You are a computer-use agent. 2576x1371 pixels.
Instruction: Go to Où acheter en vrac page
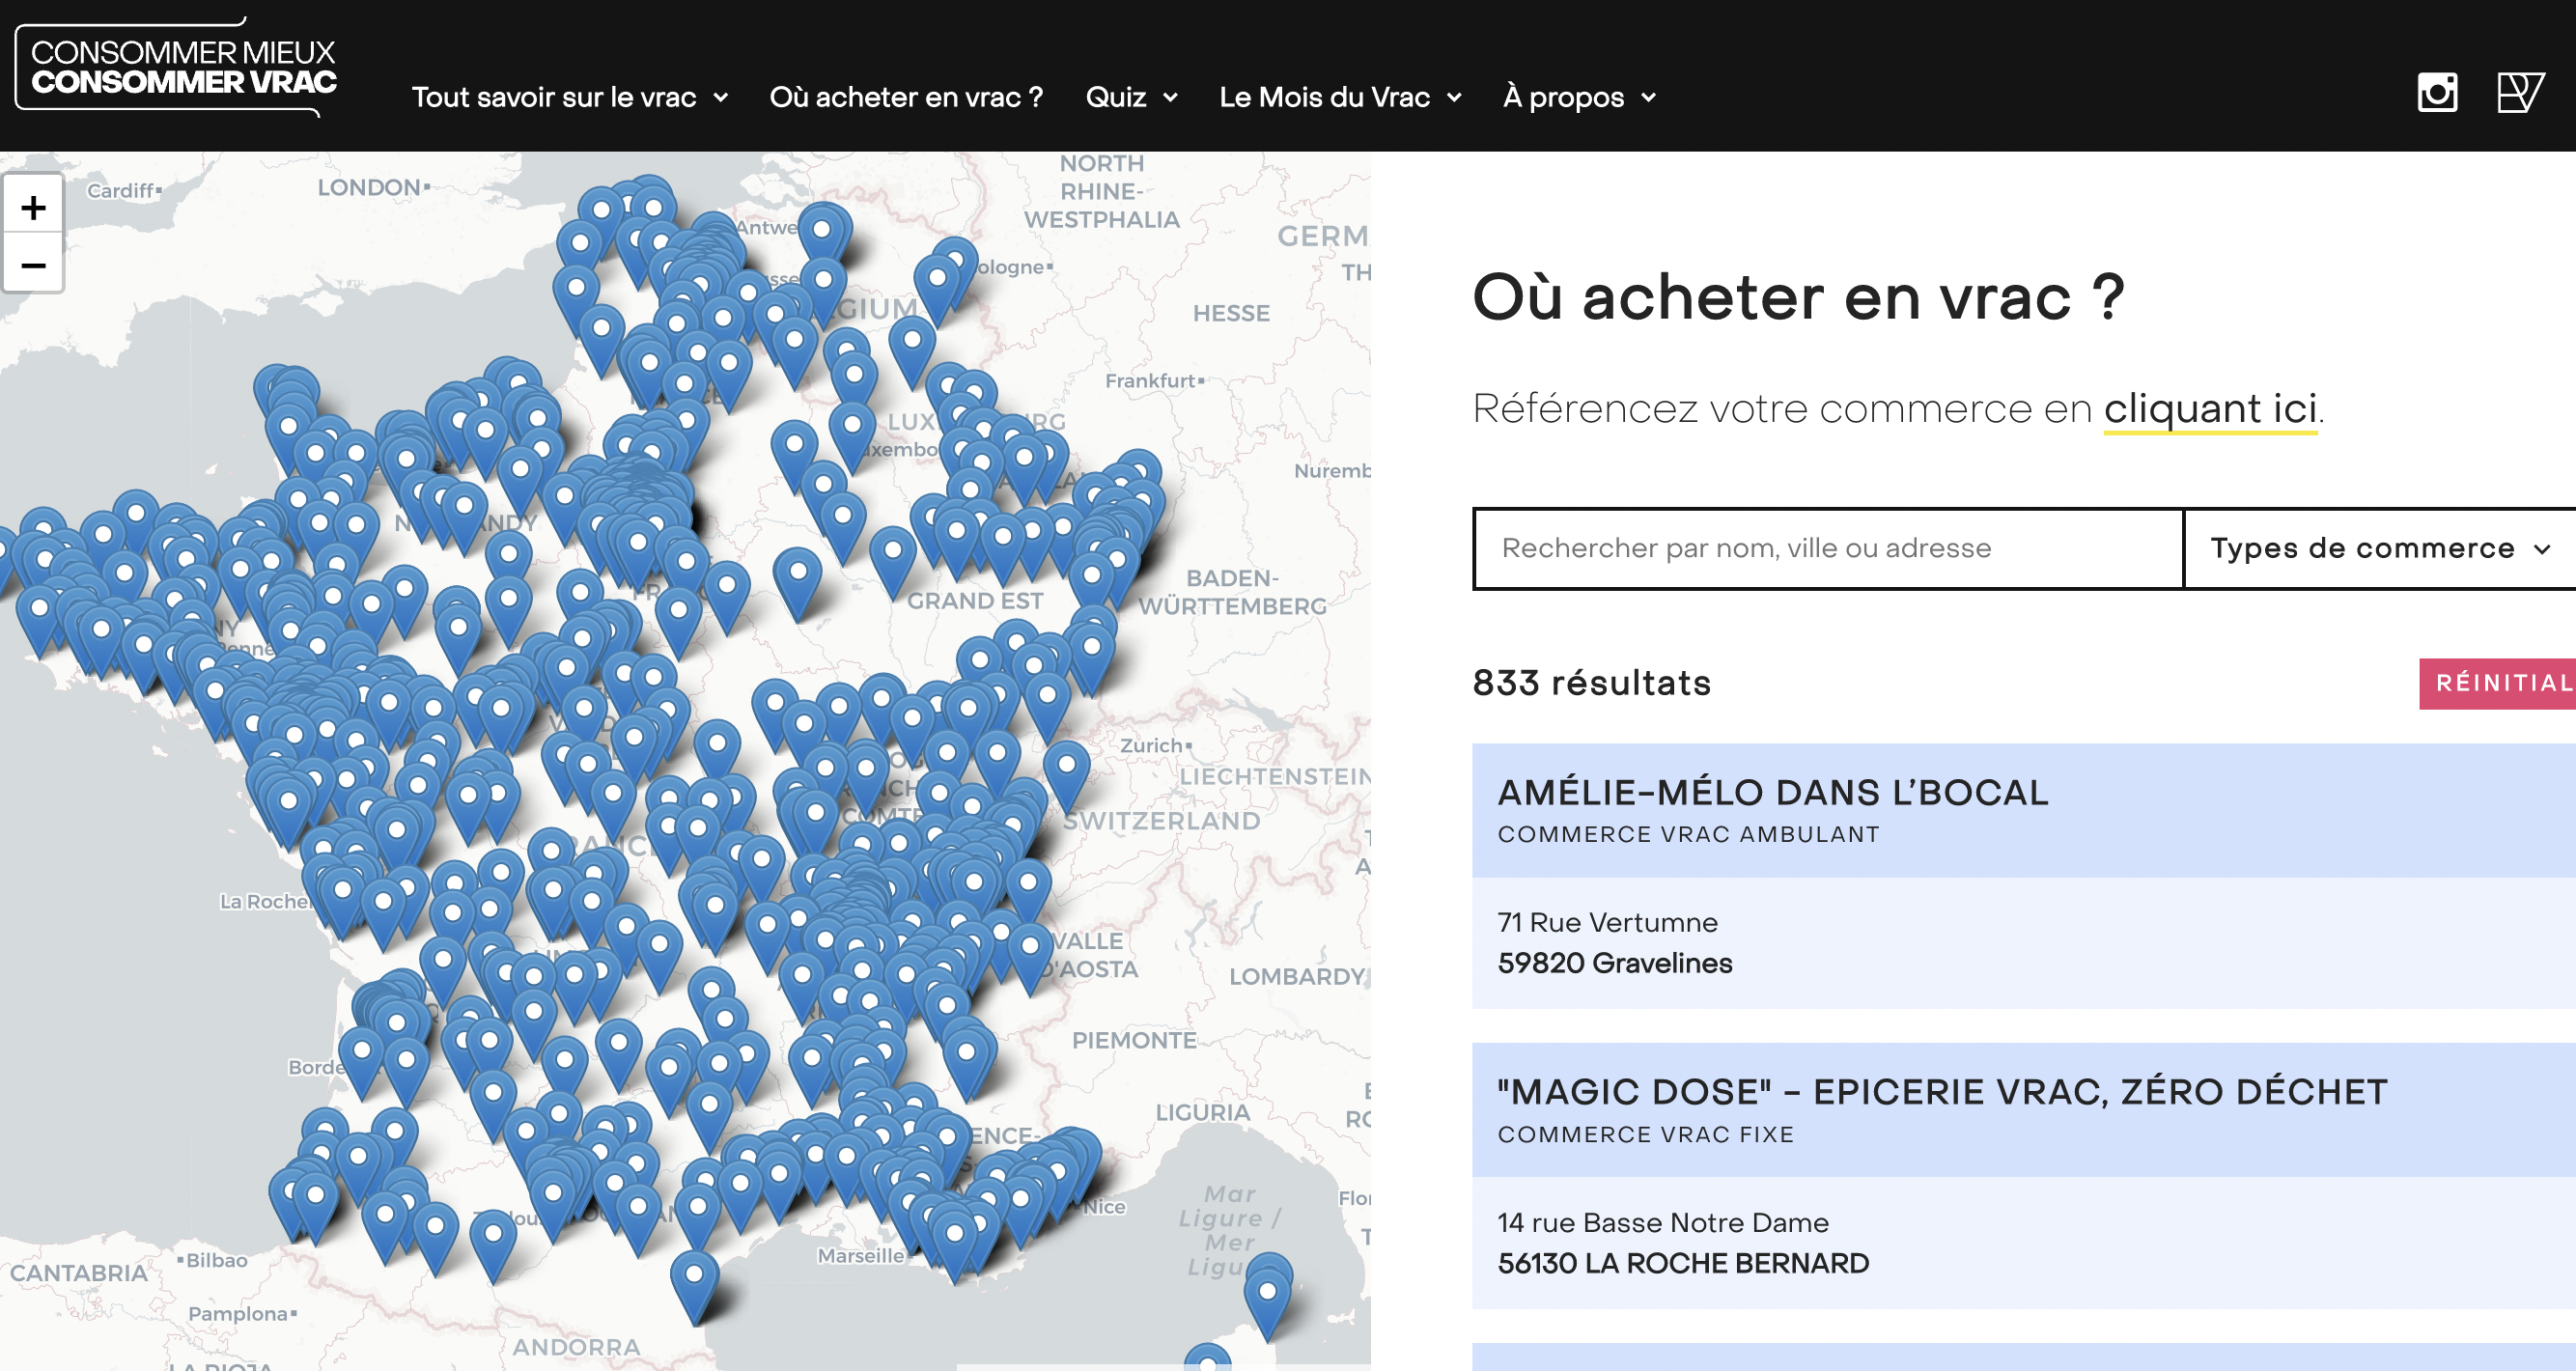pos(906,97)
